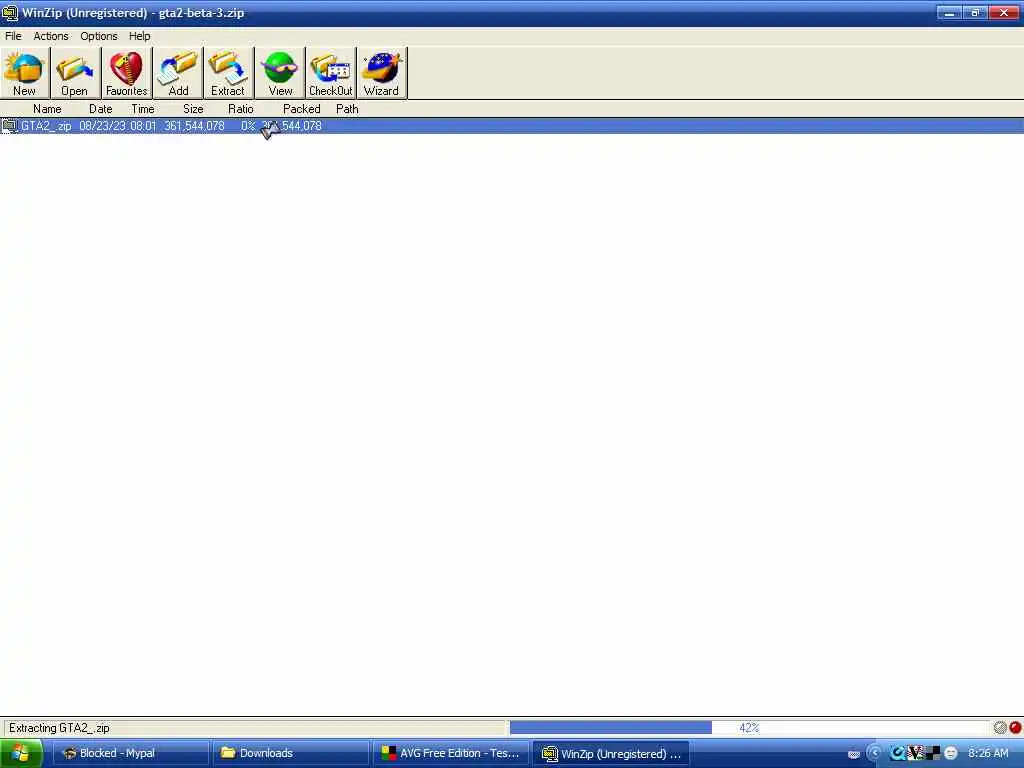Sort by the Name column header
Screen dimensions: 1024x768
[47, 109]
